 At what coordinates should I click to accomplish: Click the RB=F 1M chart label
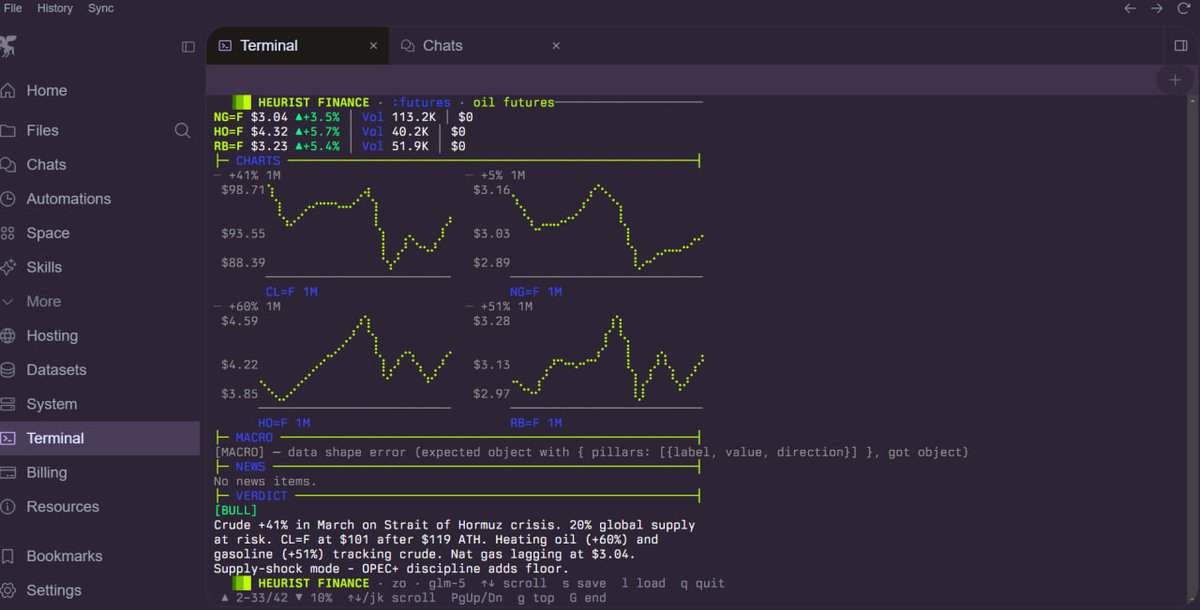point(536,423)
